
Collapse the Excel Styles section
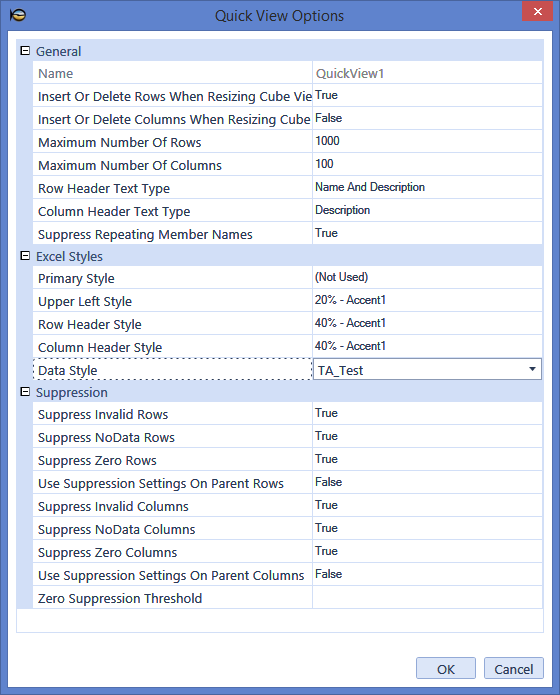coord(25,256)
